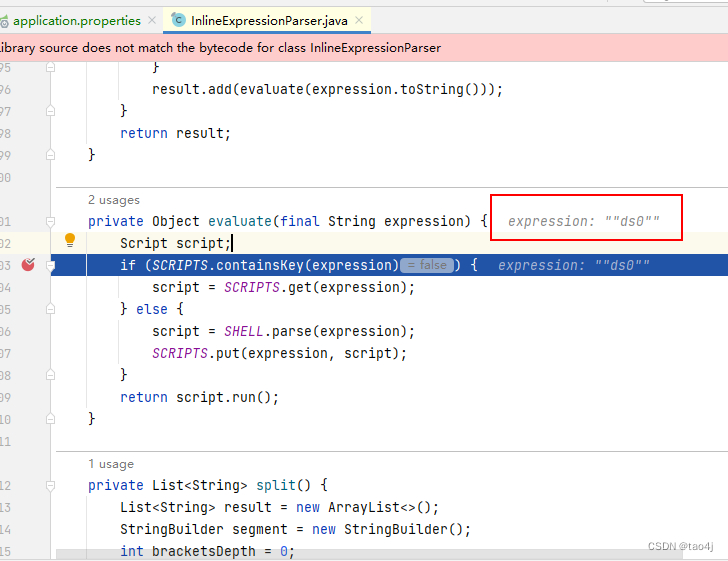
Task: Click the application.properties file icon
Action: pos(5,20)
